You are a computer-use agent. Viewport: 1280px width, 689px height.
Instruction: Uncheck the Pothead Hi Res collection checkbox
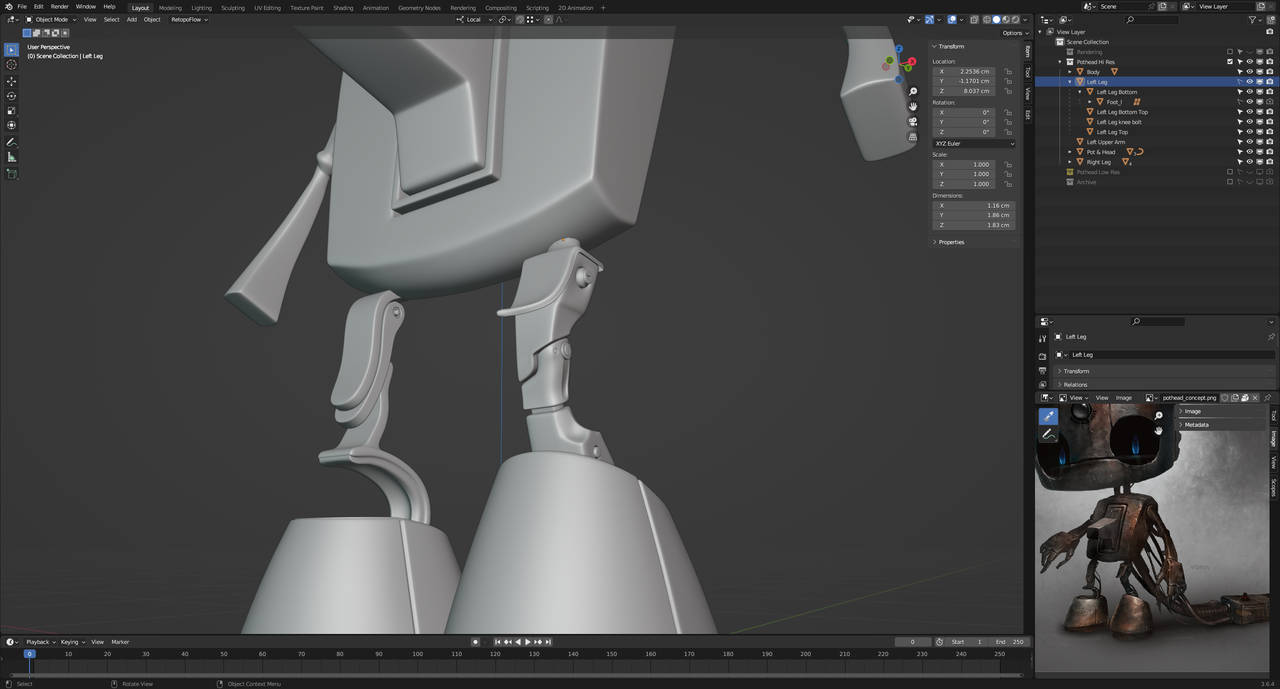pos(1230,62)
